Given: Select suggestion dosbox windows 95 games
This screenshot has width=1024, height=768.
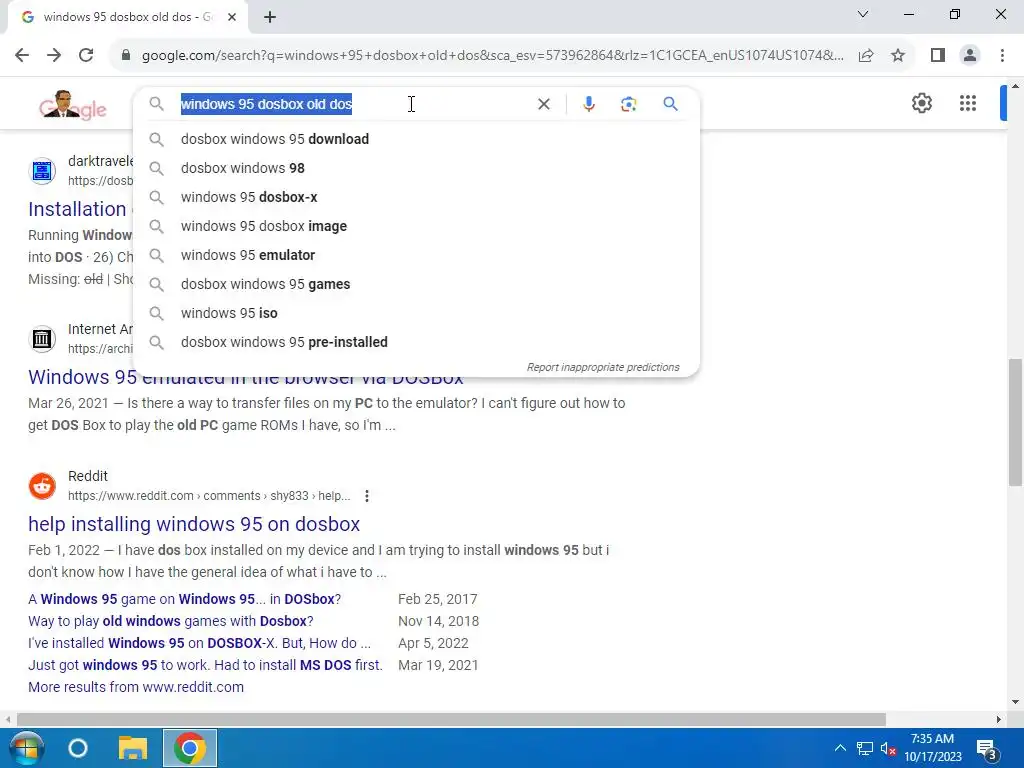Looking at the screenshot, I should [416, 284].
